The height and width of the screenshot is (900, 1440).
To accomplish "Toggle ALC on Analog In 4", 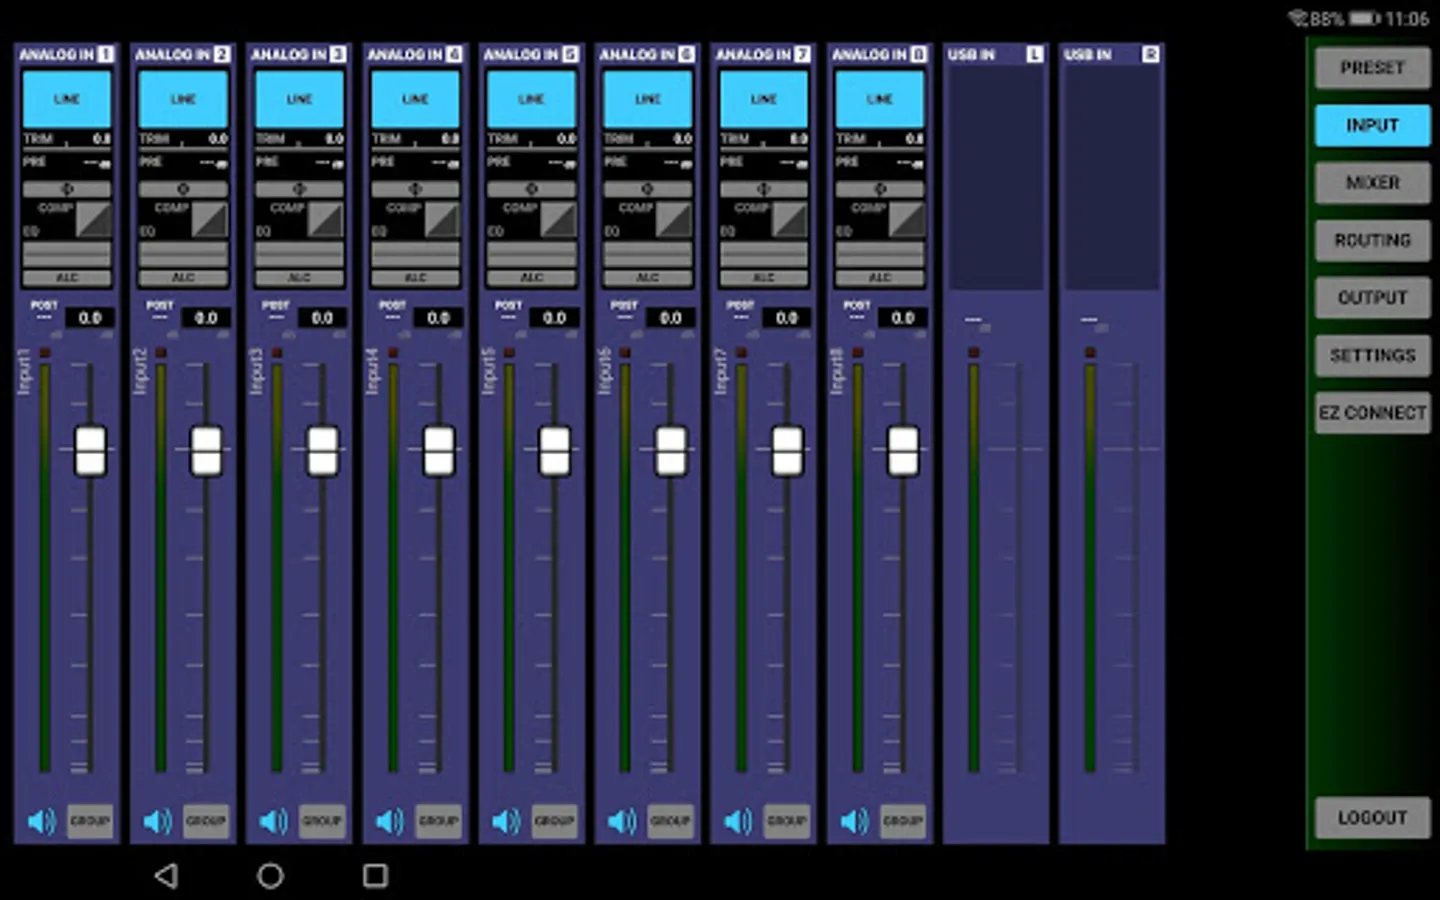I will coord(415,277).
